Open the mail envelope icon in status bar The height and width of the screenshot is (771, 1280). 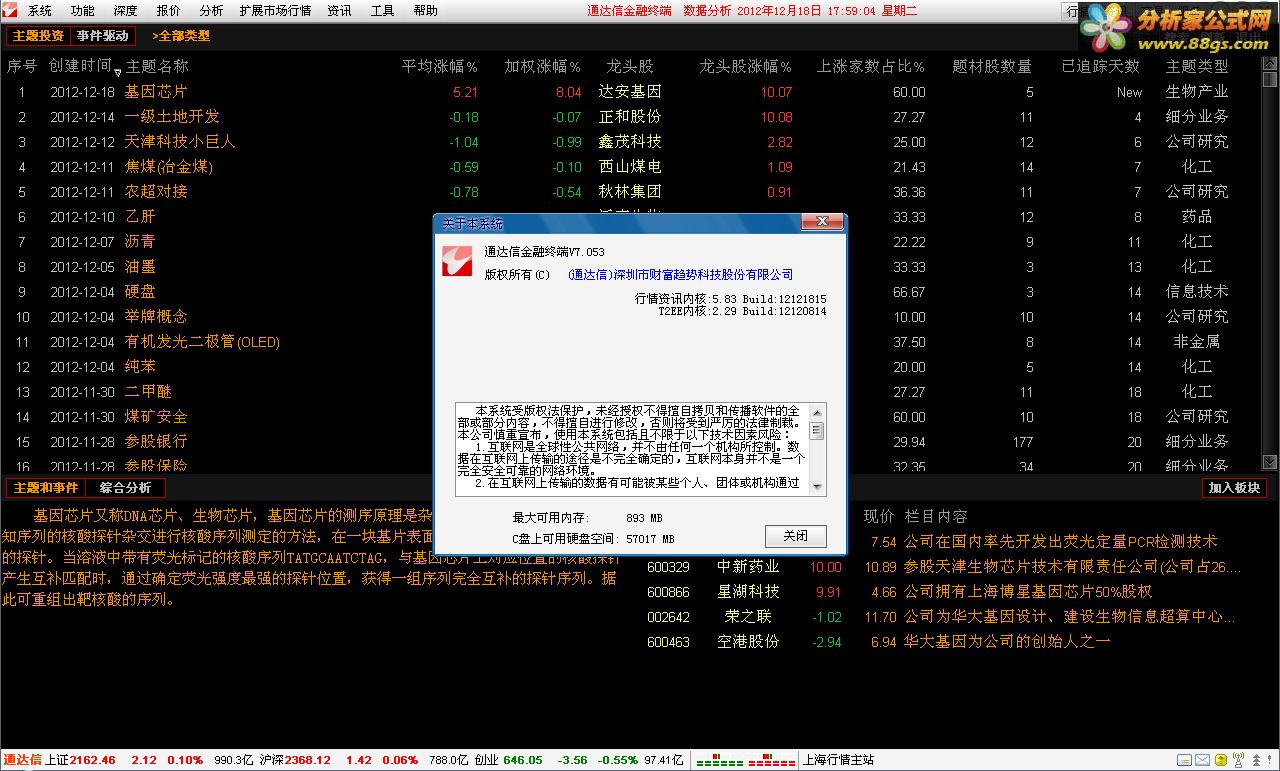(1202, 760)
